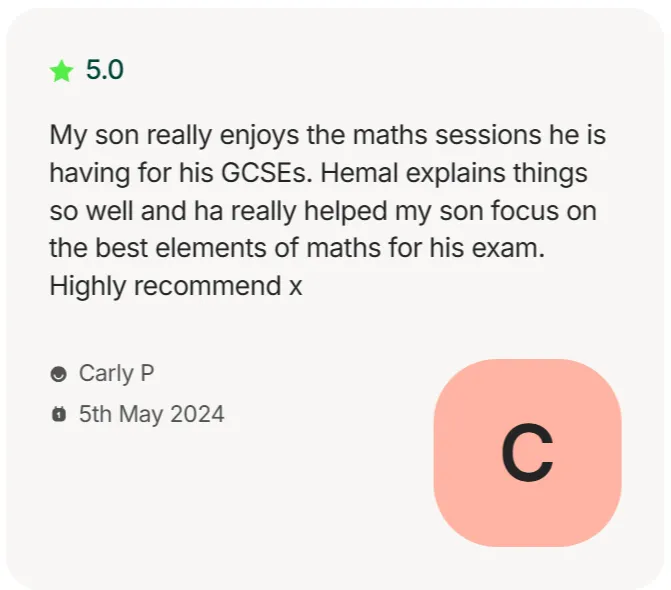This screenshot has width=671, height=590.
Task: Click the date 5th May 2024
Action: (151, 414)
